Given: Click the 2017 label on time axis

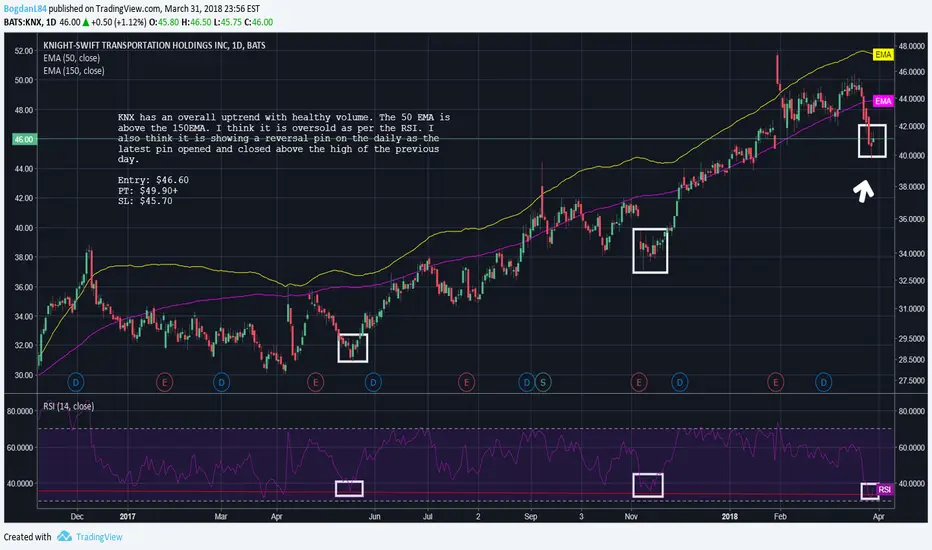Looking at the screenshot, I should click(x=127, y=516).
